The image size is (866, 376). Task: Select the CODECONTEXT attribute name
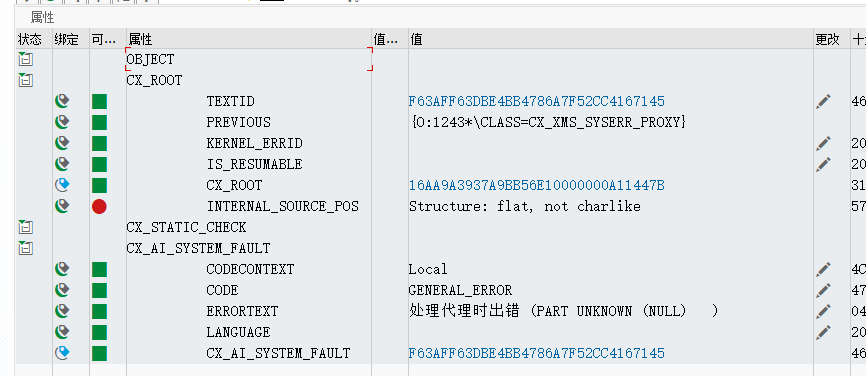click(x=250, y=269)
